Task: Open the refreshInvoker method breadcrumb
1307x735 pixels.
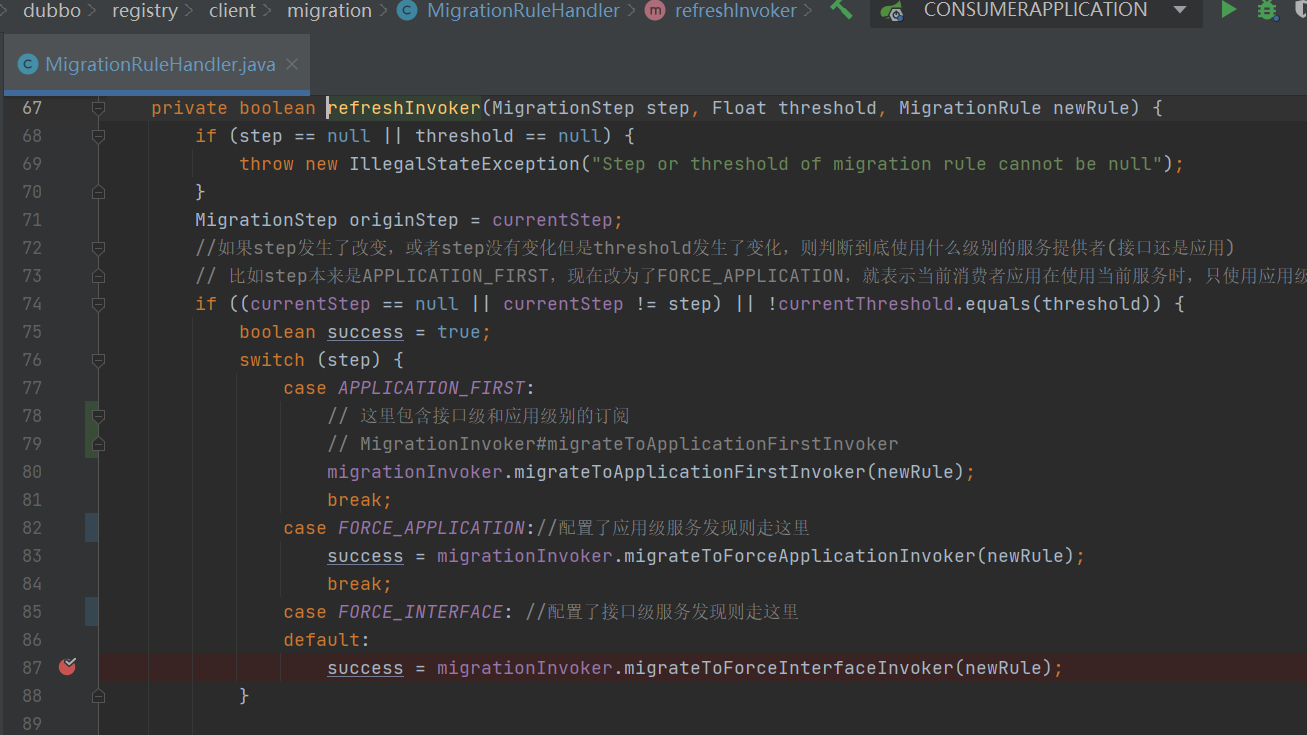Action: [x=736, y=11]
